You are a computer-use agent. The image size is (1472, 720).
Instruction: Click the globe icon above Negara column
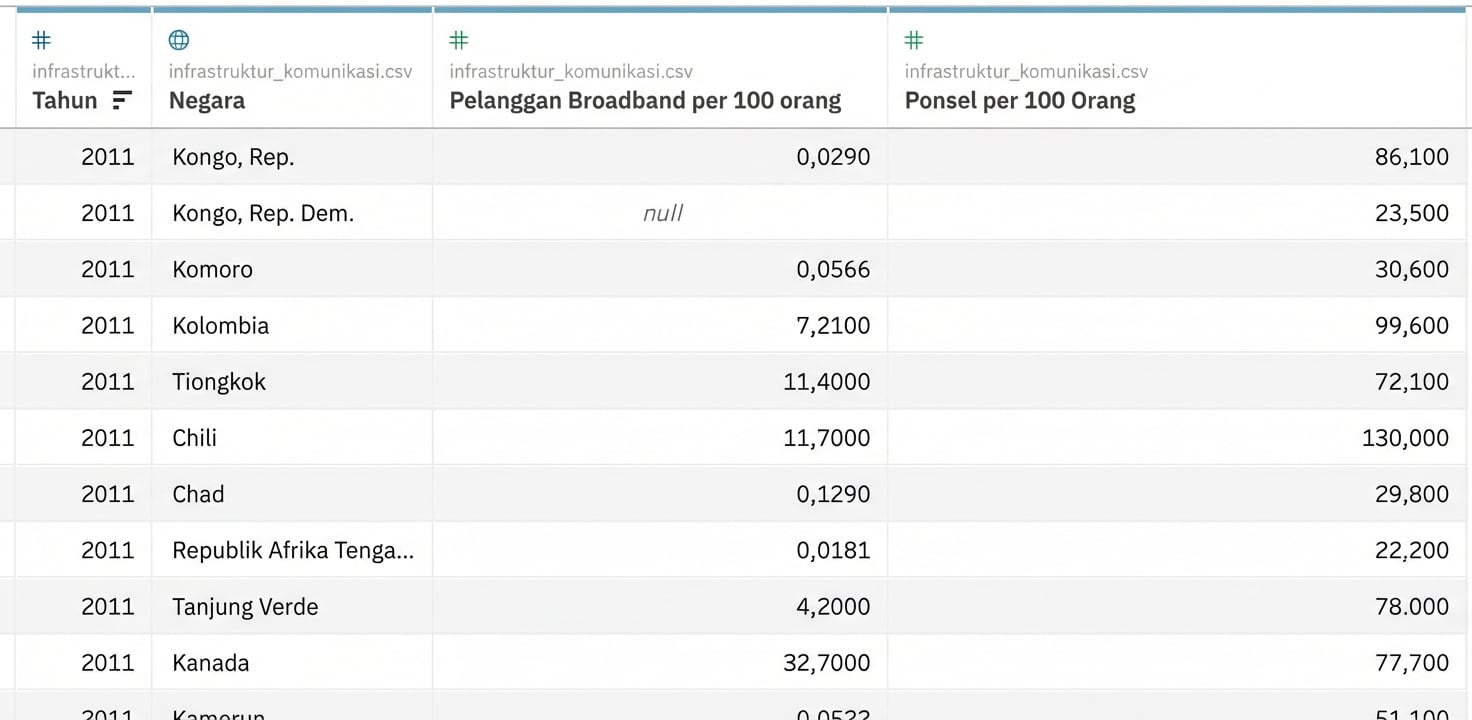pyautogui.click(x=178, y=40)
